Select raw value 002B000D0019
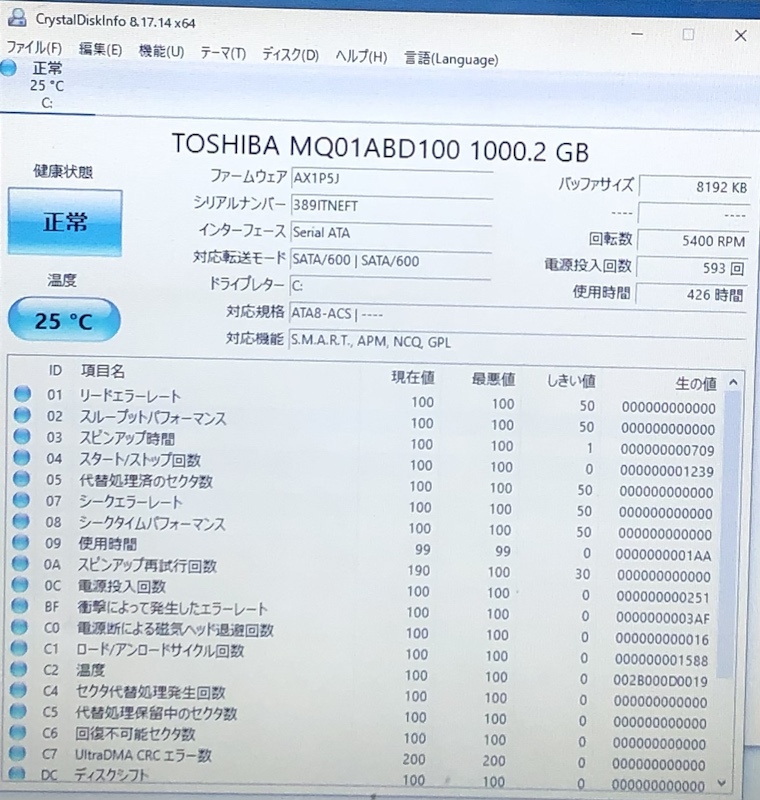Viewport: 760px width, 800px height. [x=661, y=681]
